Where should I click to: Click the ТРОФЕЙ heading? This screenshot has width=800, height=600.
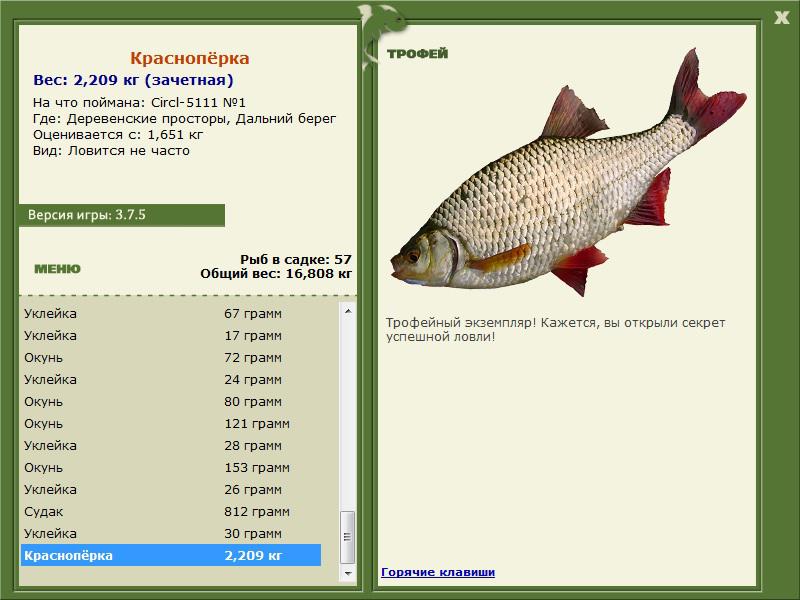[417, 54]
